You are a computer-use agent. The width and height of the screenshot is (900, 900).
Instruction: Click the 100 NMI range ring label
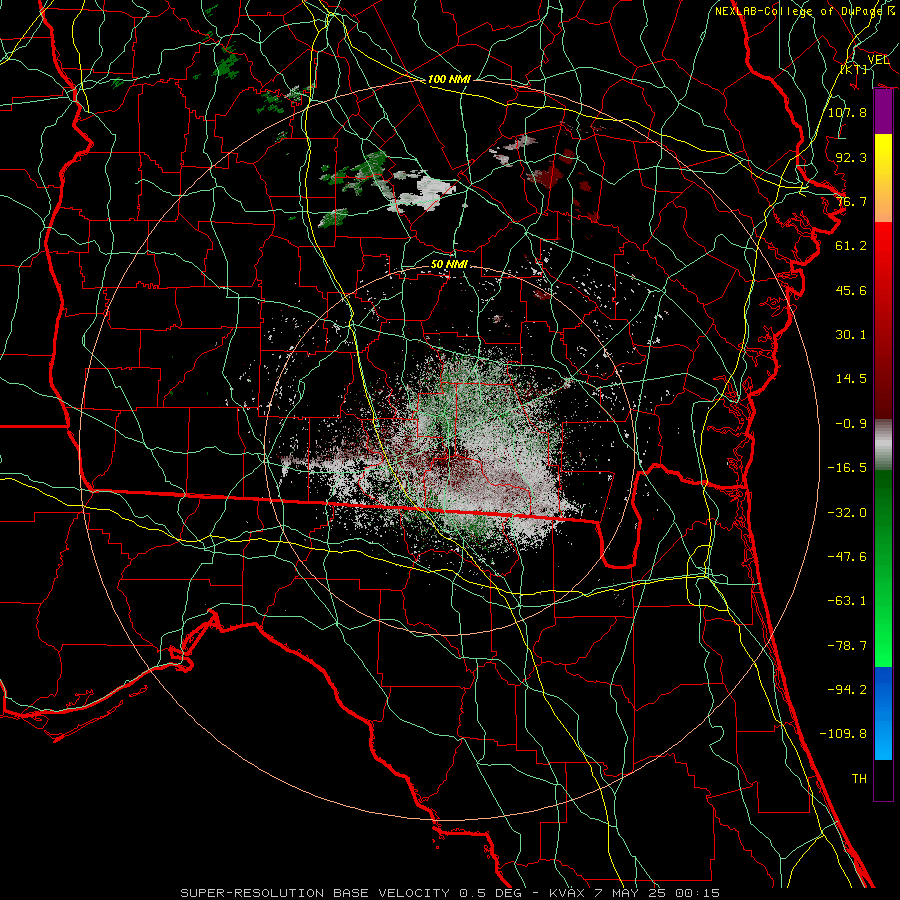point(449,79)
